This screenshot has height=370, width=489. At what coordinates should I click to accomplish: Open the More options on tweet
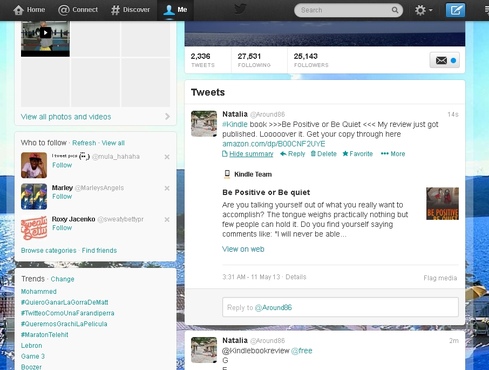click(x=393, y=154)
